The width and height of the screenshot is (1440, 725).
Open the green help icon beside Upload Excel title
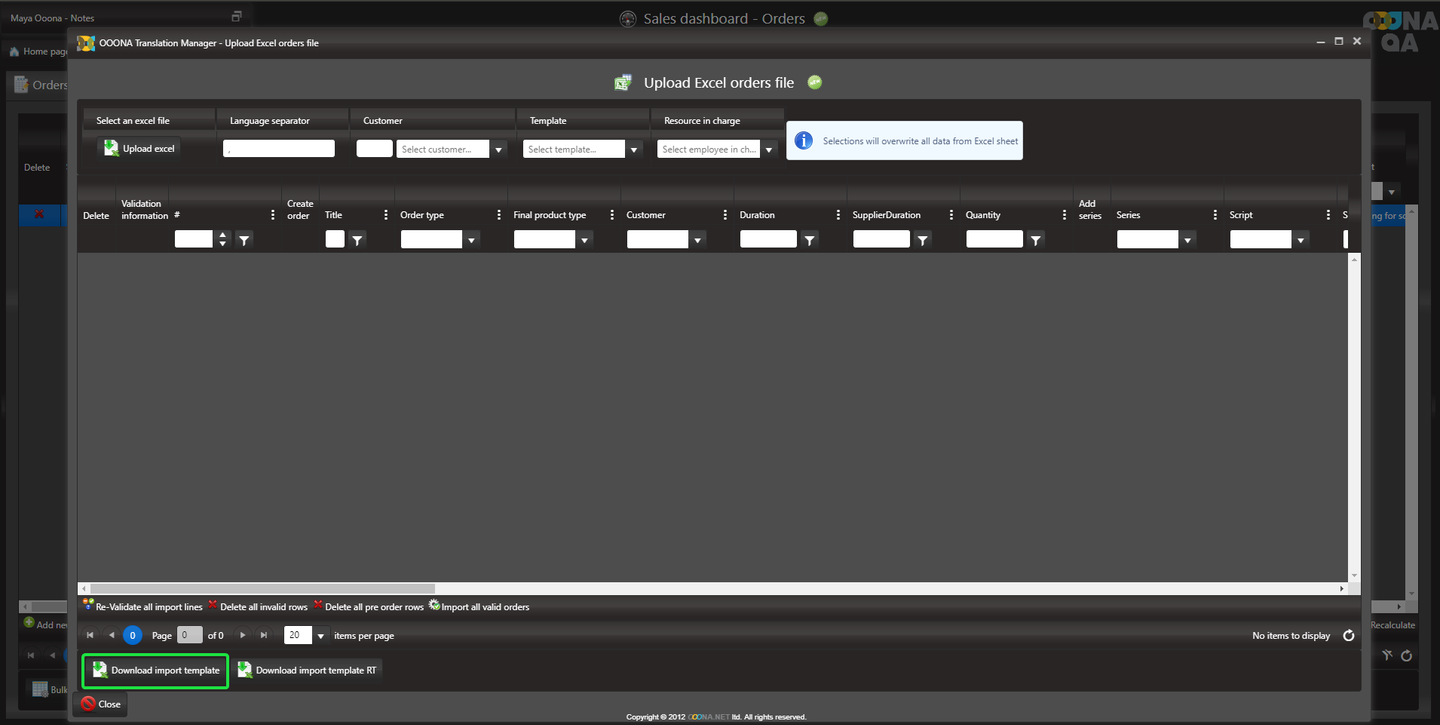tap(815, 82)
